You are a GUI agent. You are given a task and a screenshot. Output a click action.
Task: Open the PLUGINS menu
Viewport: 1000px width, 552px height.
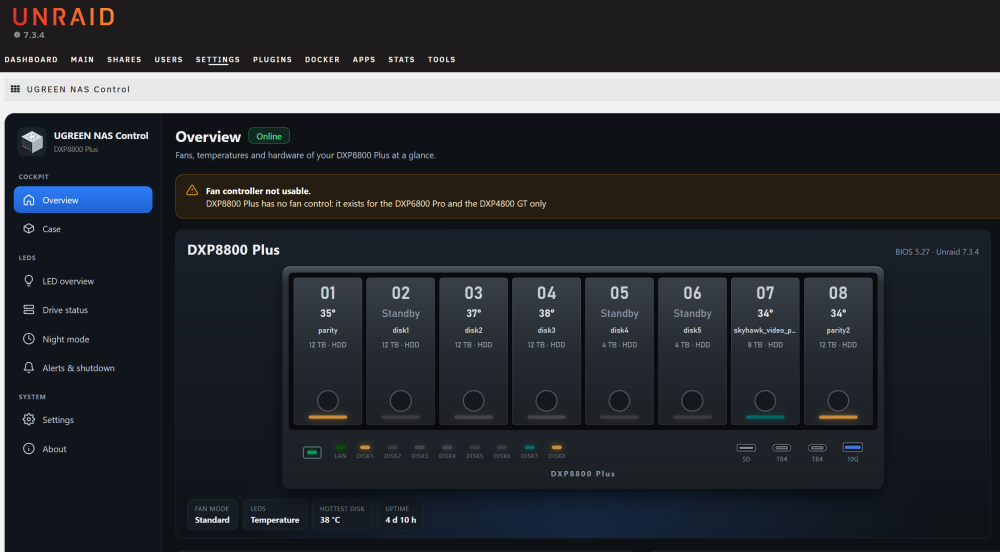click(272, 59)
